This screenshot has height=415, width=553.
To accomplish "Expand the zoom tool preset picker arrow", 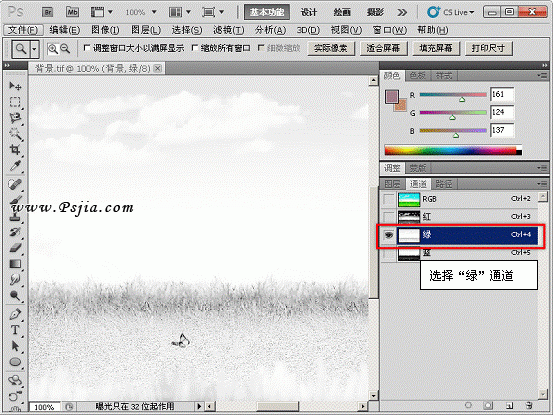I will click(34, 49).
